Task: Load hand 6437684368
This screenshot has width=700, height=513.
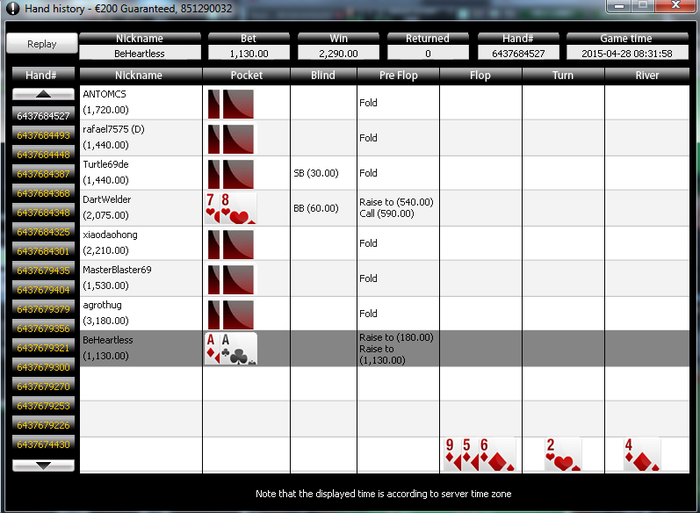Action: [43, 193]
